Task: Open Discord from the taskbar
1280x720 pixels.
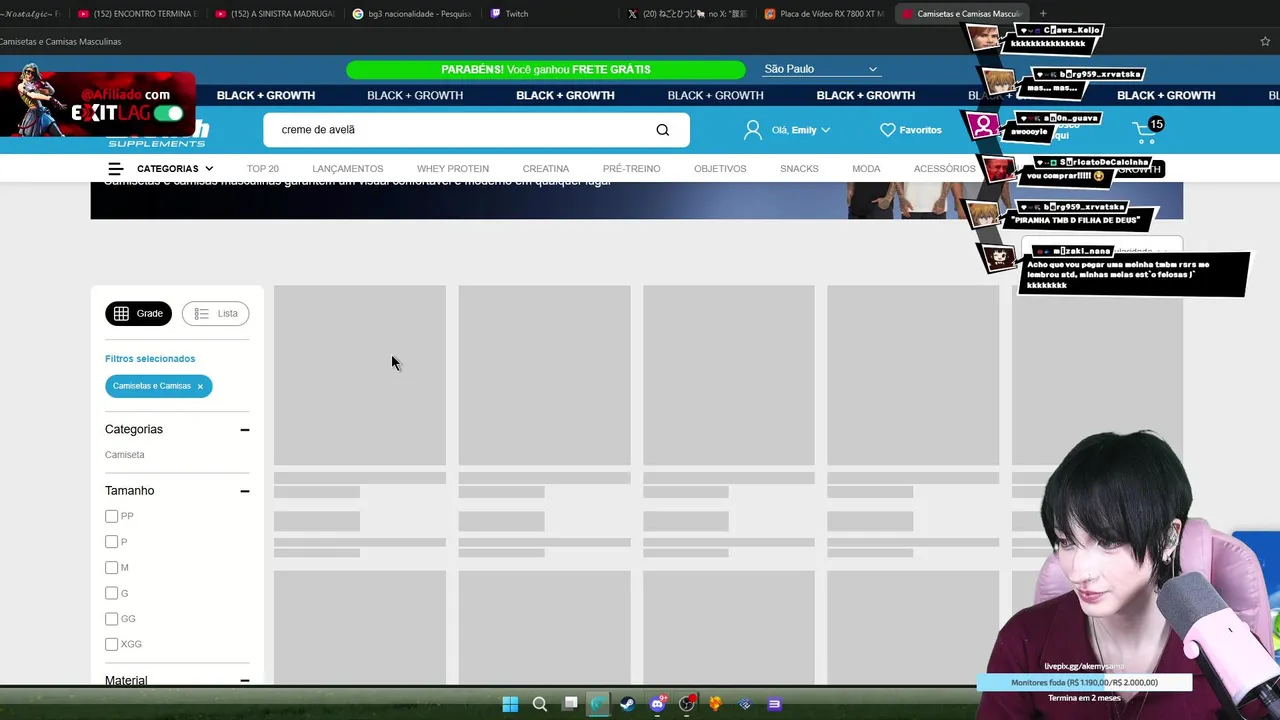Action: pos(657,704)
